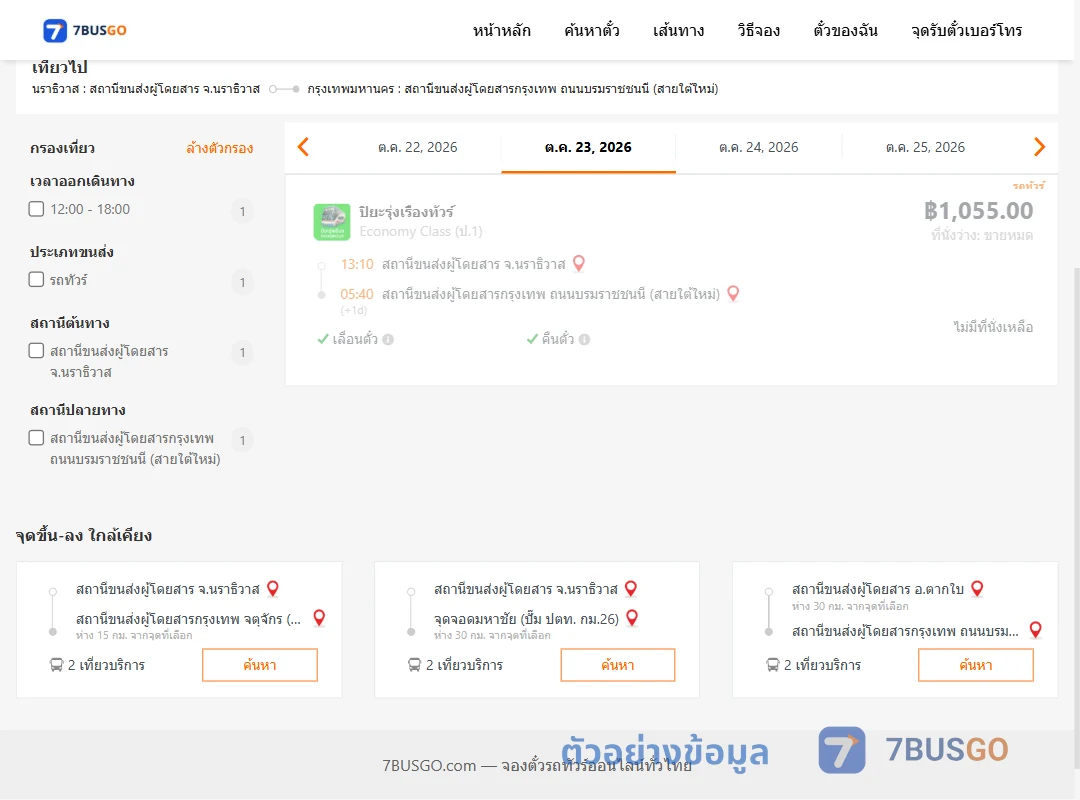Click the footer 7BUSGO logo
This screenshot has width=1080, height=800.
pyautogui.click(x=914, y=750)
